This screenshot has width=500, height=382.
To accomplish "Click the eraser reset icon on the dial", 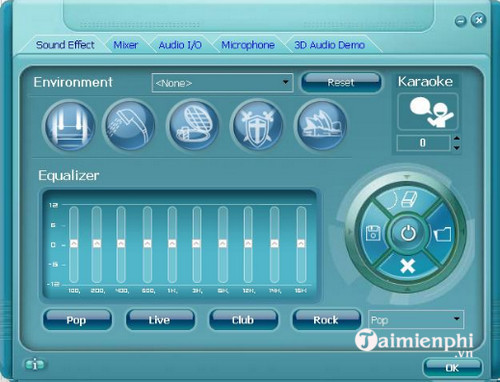I will pos(407,200).
